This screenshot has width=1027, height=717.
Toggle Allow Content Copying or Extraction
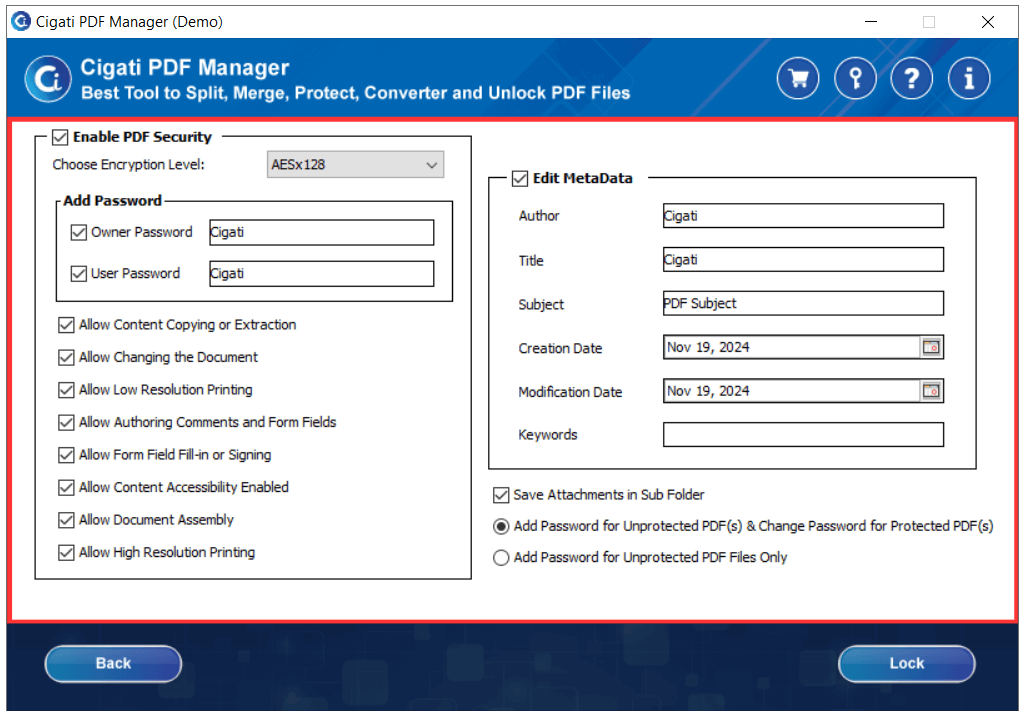click(x=66, y=325)
